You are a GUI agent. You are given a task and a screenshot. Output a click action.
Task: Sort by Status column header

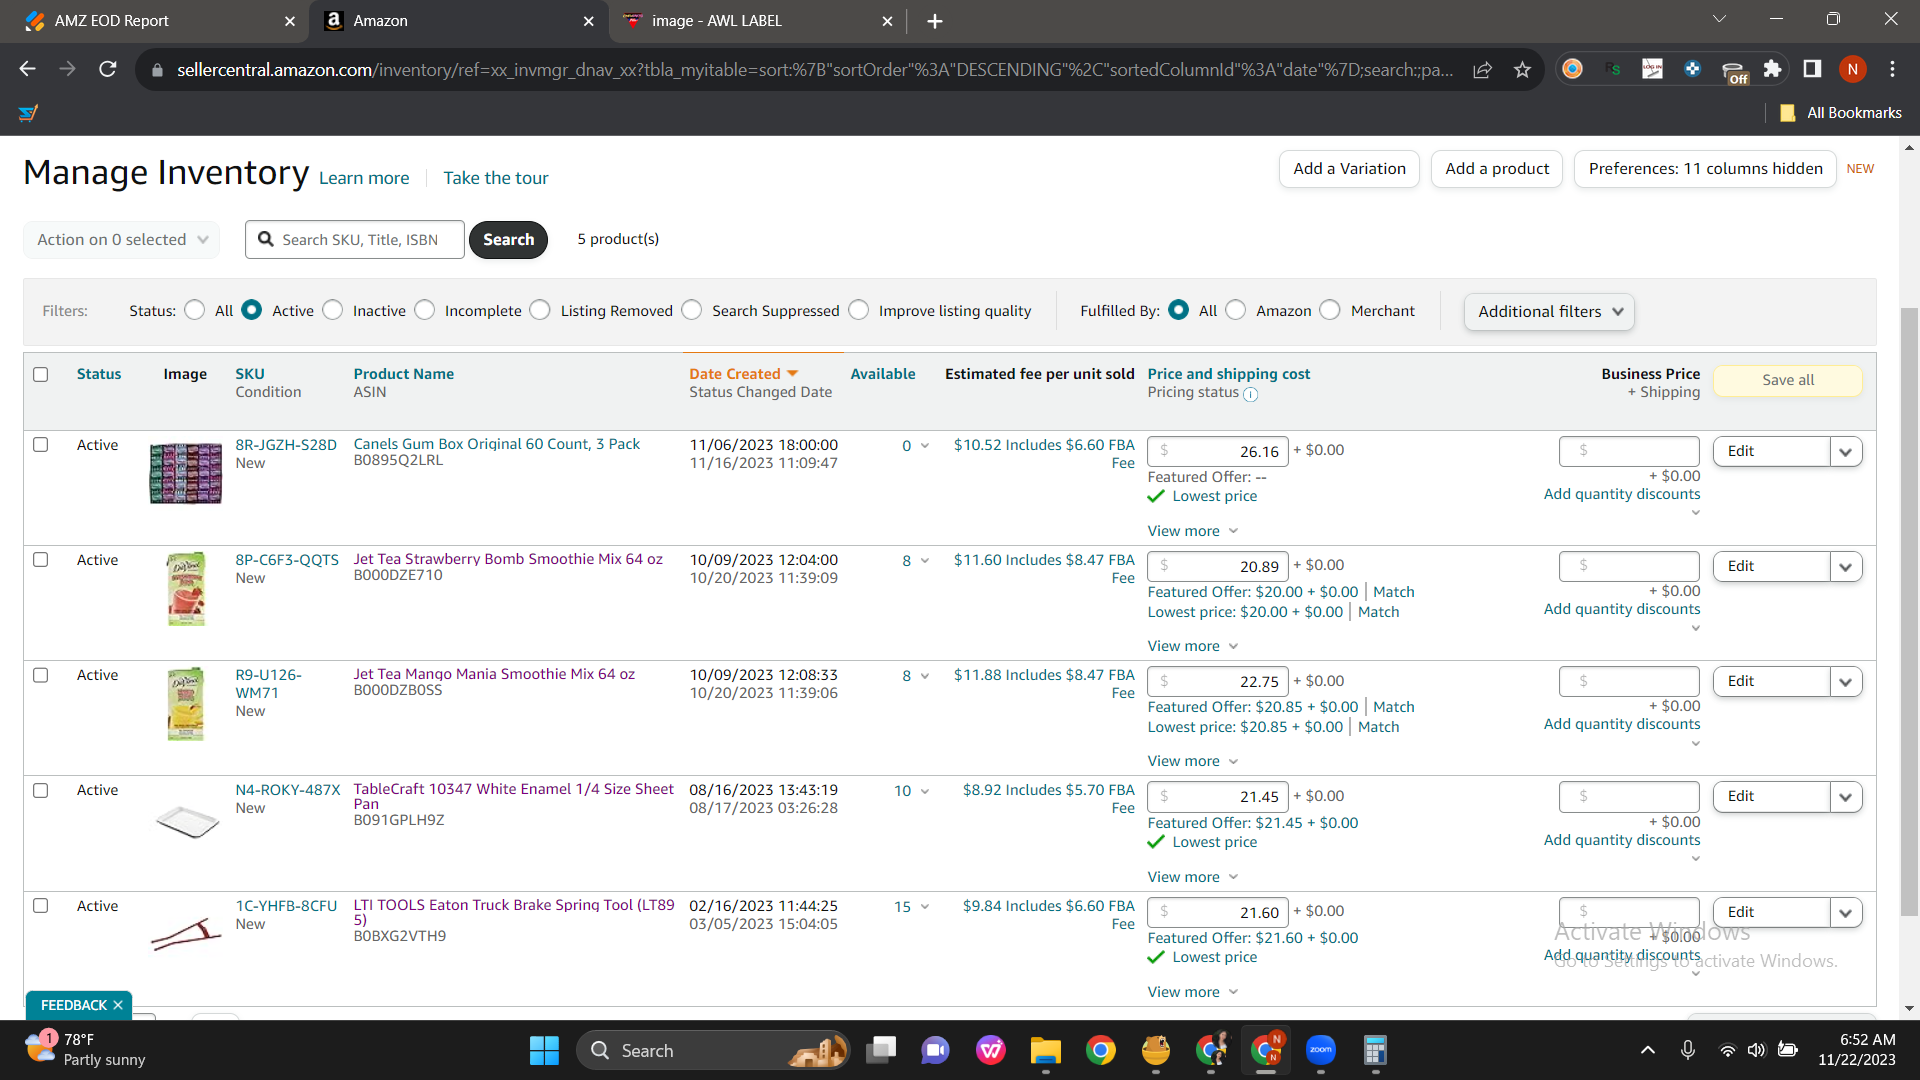pos(99,374)
